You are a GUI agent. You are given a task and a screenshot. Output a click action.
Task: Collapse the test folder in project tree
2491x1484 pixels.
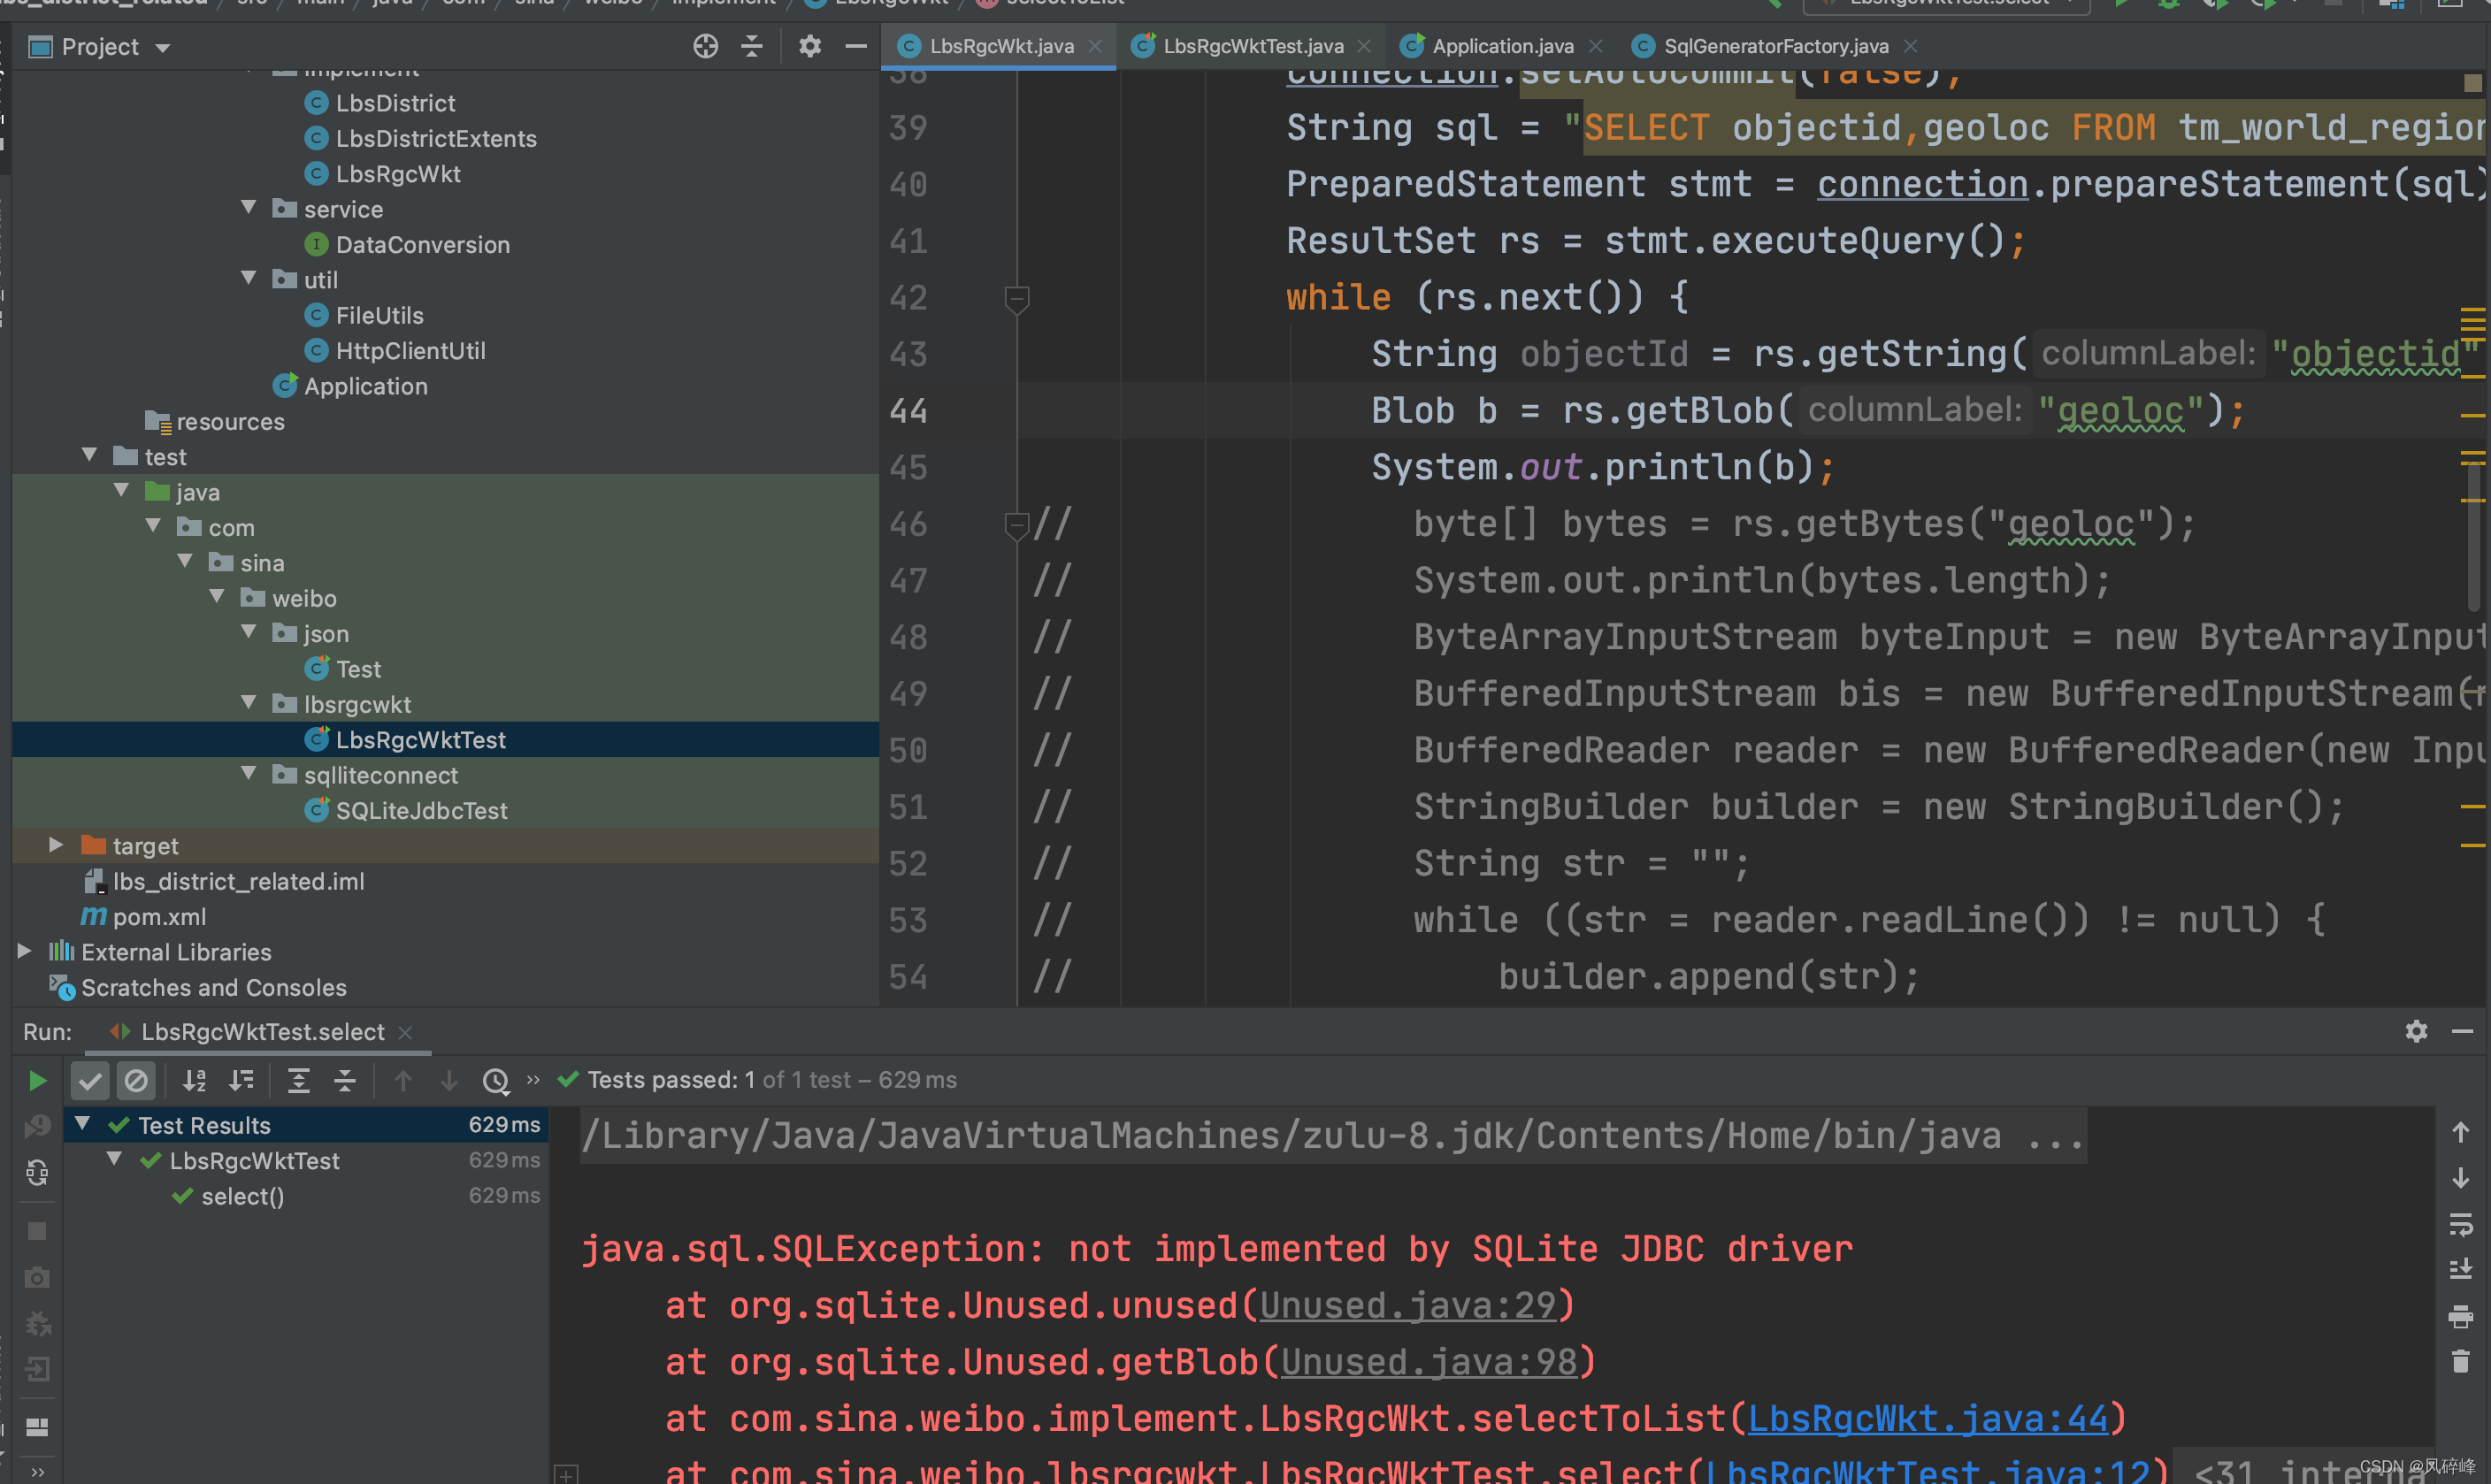pyautogui.click(x=90, y=456)
